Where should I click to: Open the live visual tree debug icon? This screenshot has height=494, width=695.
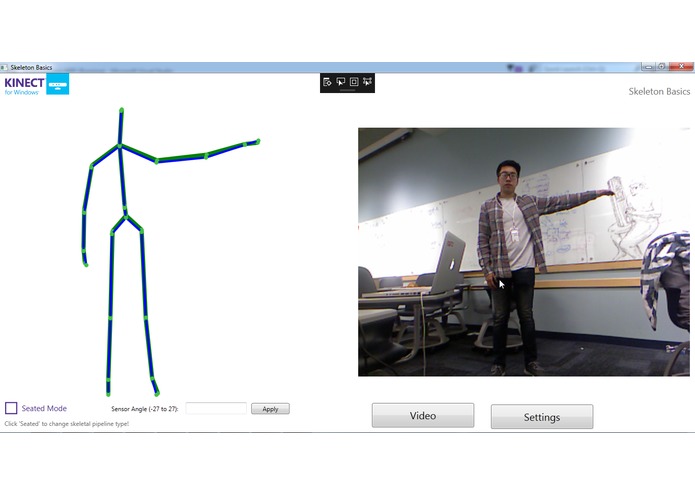pos(327,82)
